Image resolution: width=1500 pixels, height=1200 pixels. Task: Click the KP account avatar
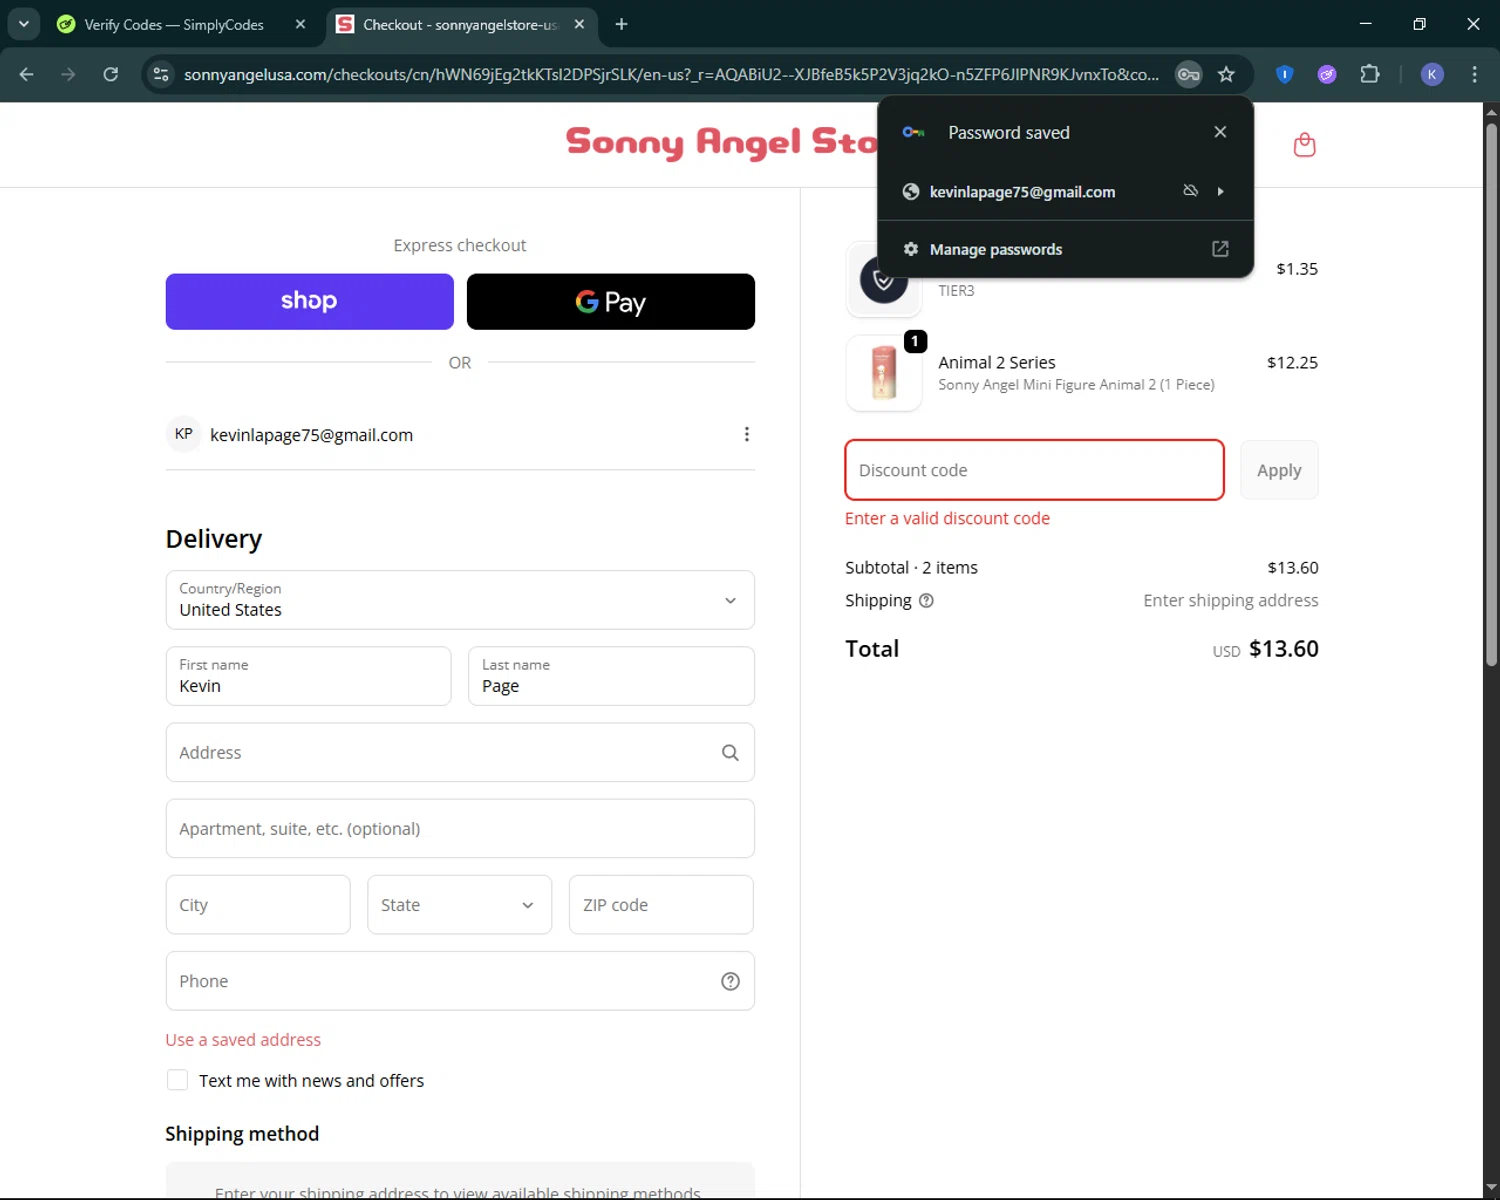(183, 434)
